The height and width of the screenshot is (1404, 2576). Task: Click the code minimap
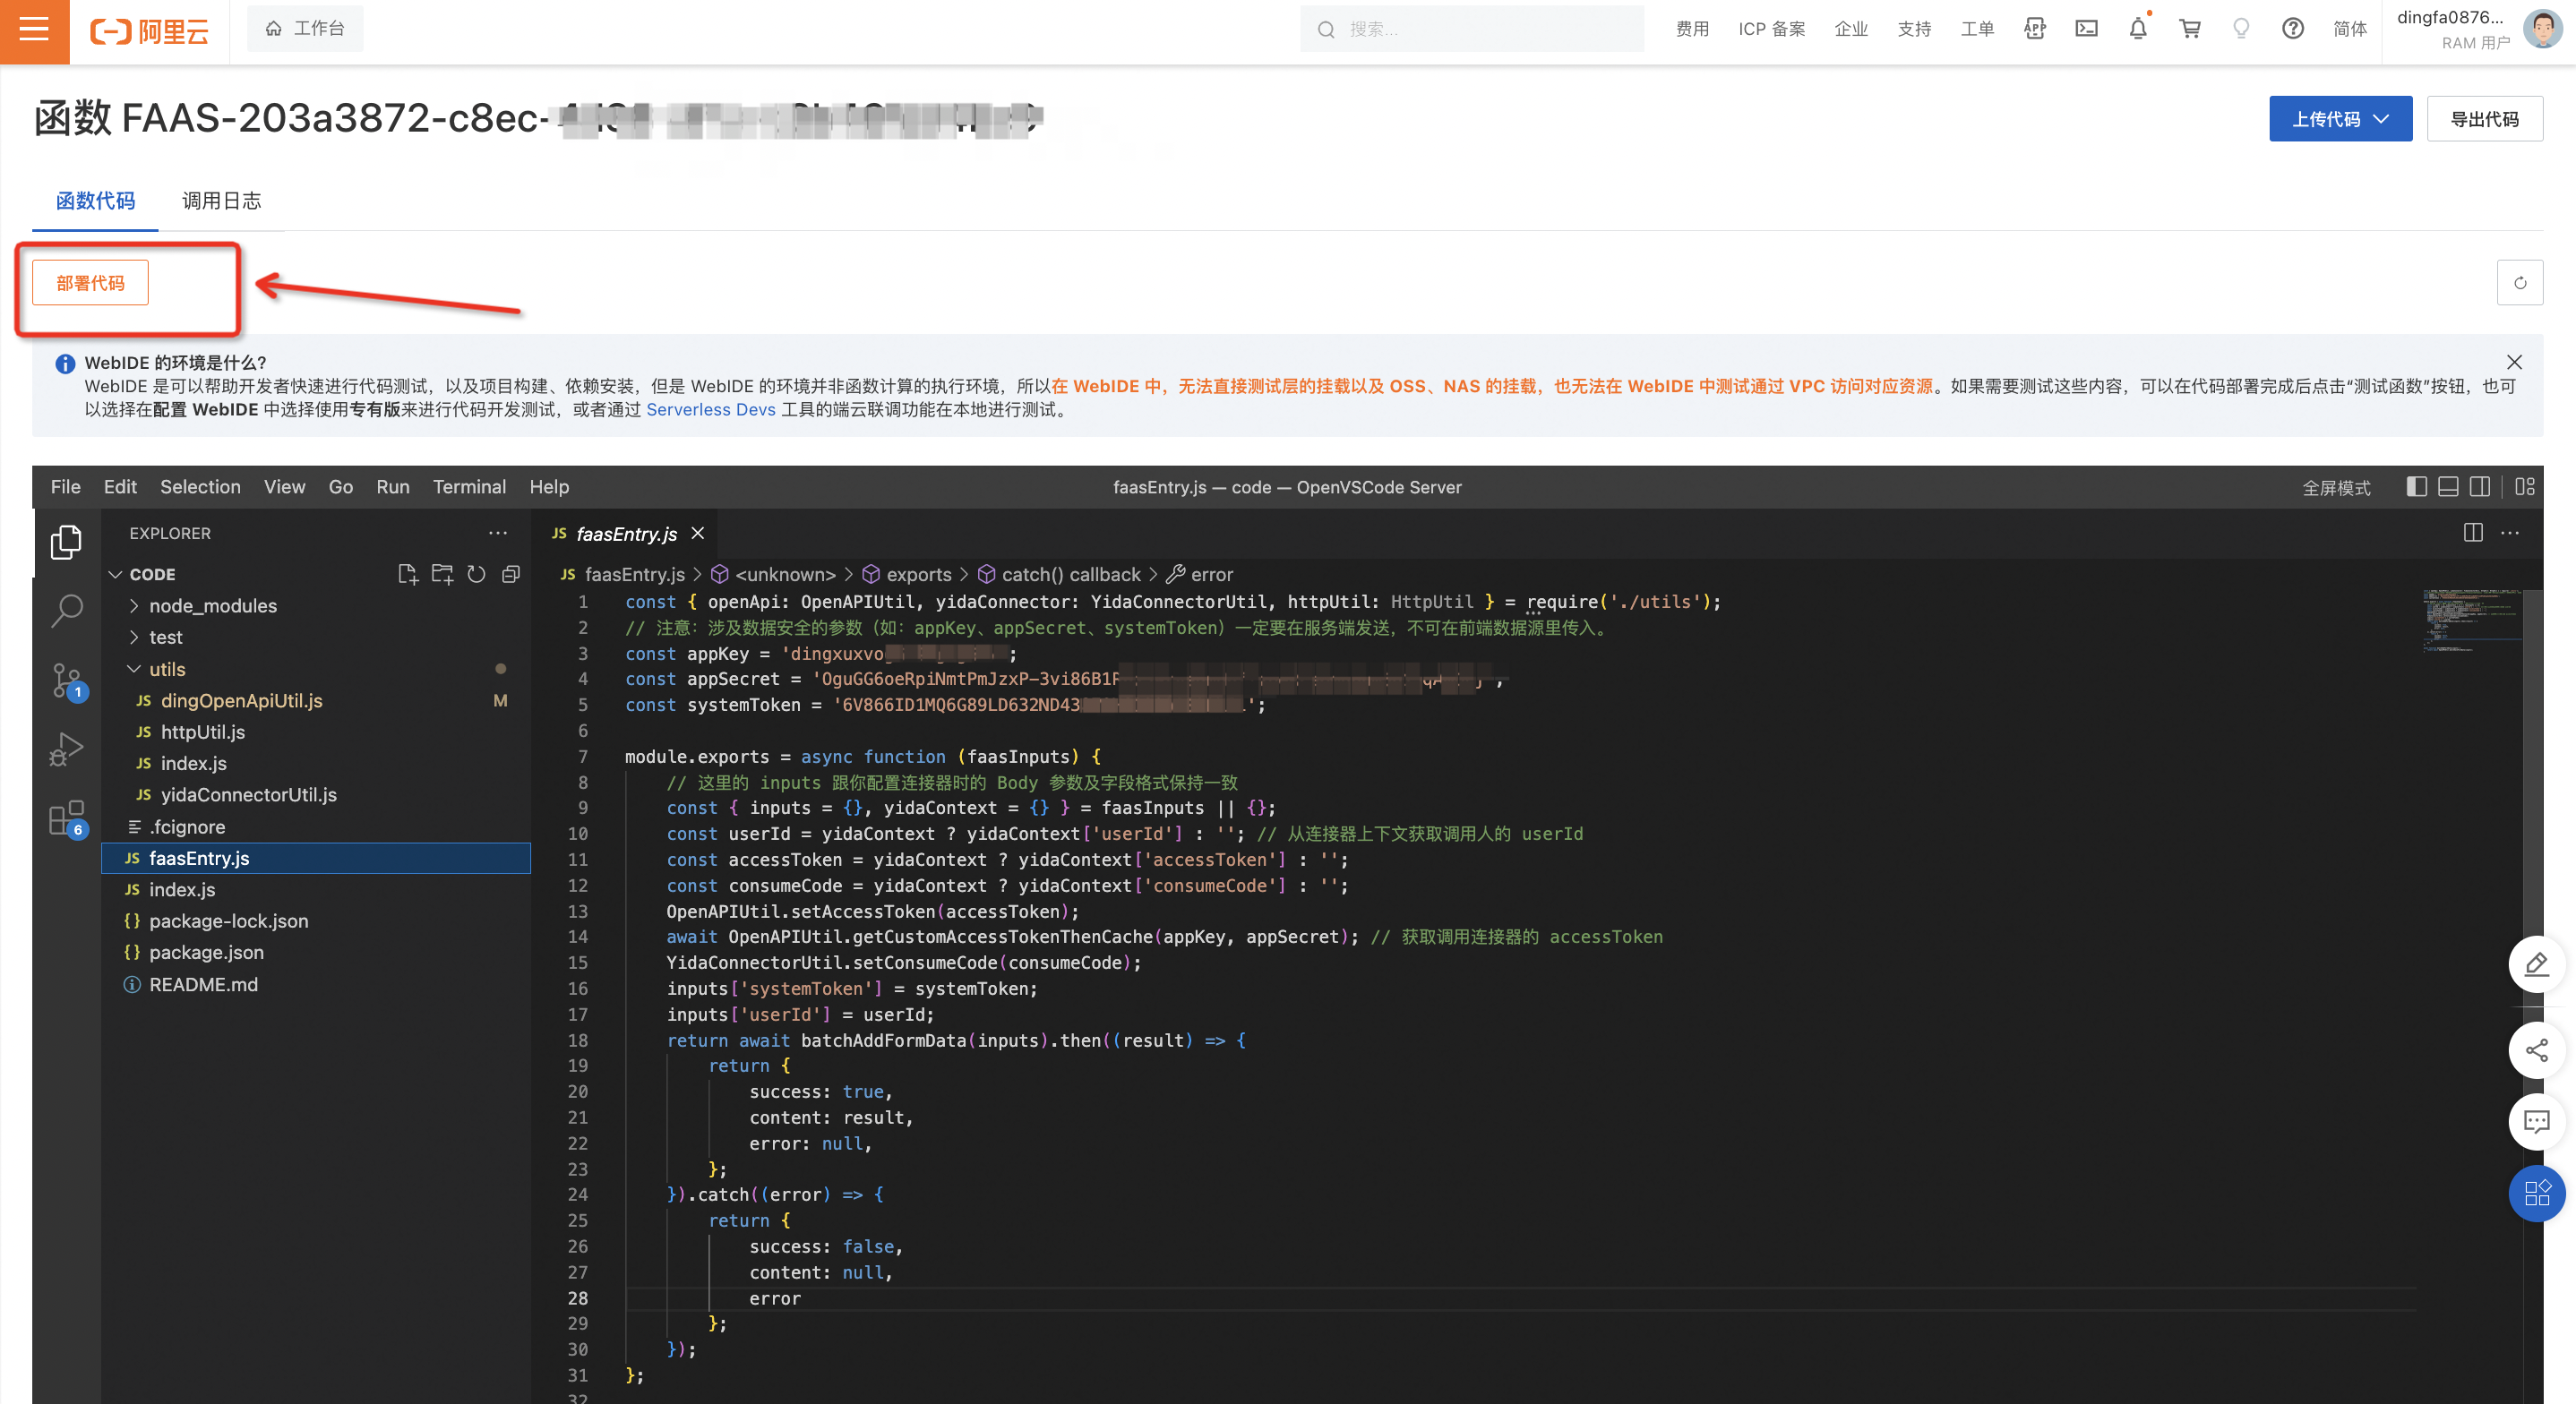pyautogui.click(x=2472, y=620)
